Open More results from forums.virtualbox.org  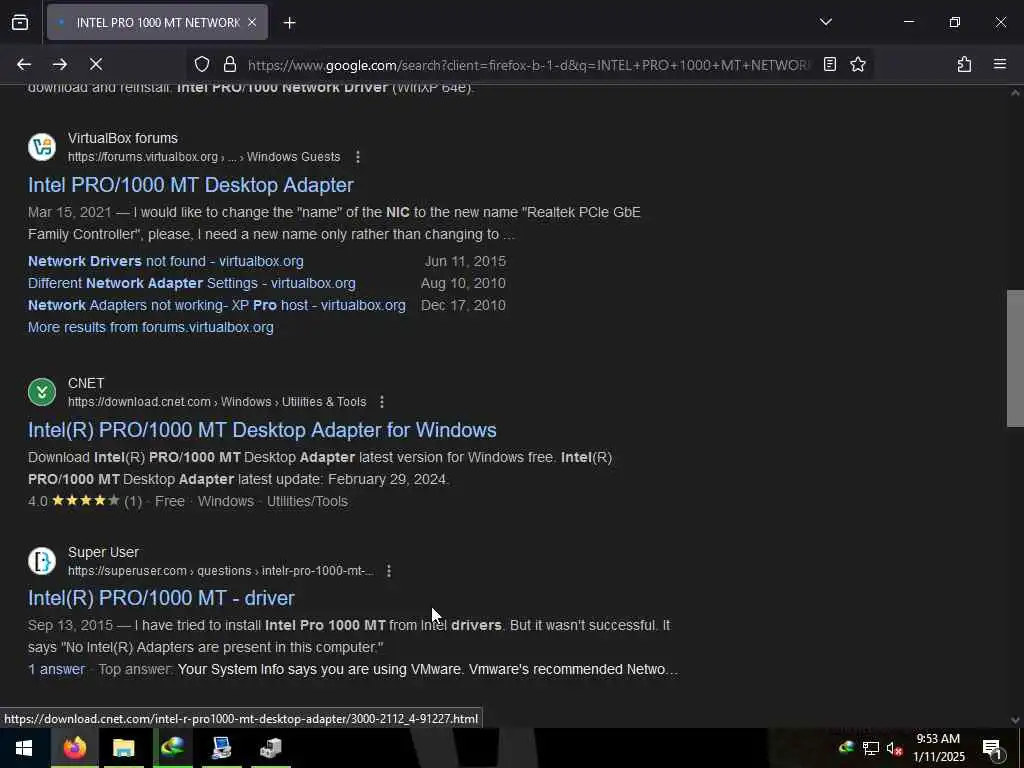pyautogui.click(x=151, y=327)
